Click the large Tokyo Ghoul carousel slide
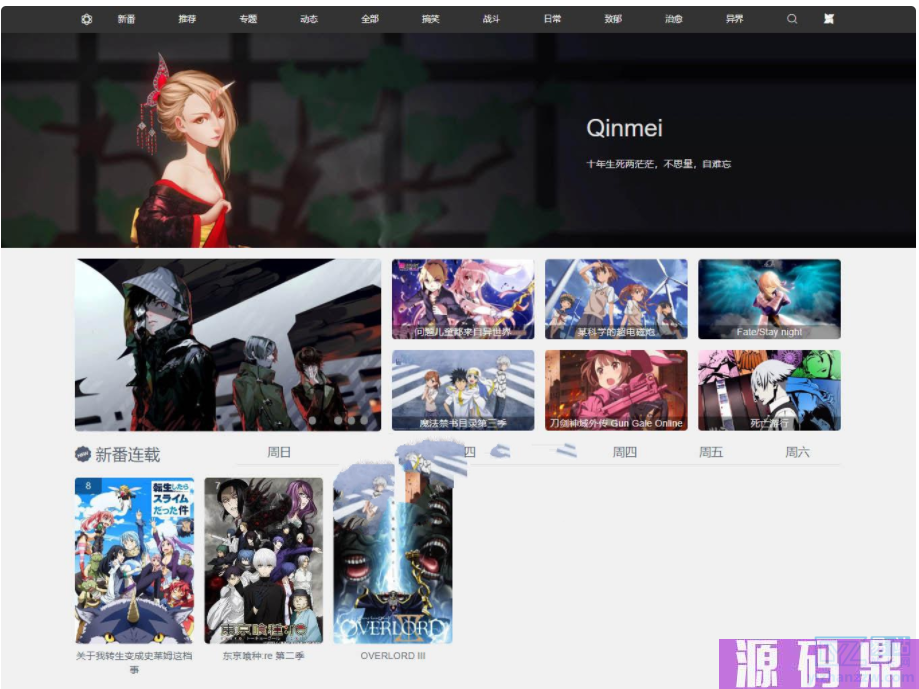 228,344
